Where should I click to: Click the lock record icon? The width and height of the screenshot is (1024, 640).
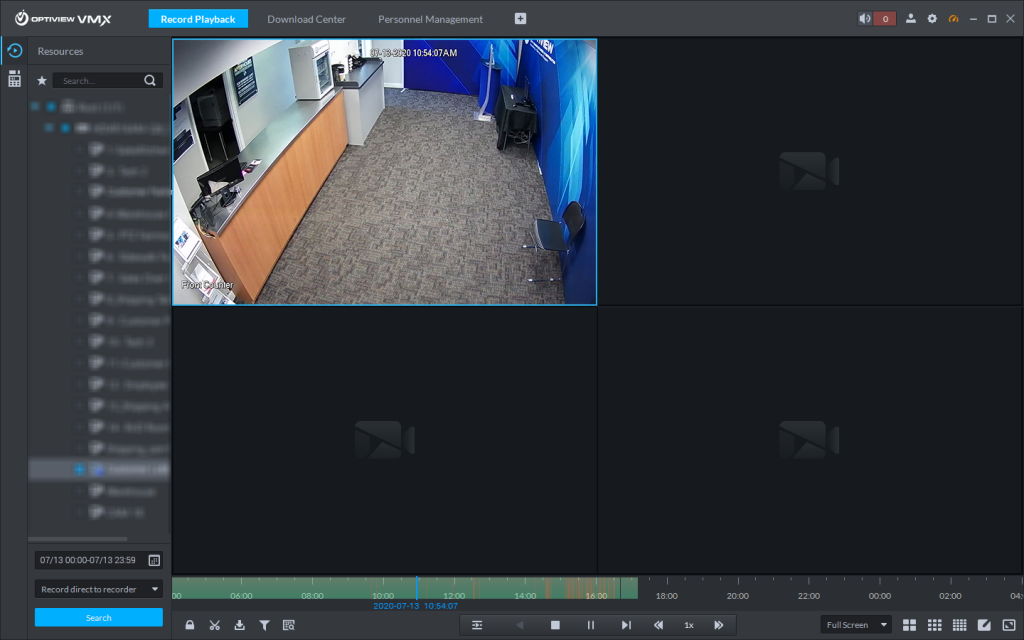190,625
